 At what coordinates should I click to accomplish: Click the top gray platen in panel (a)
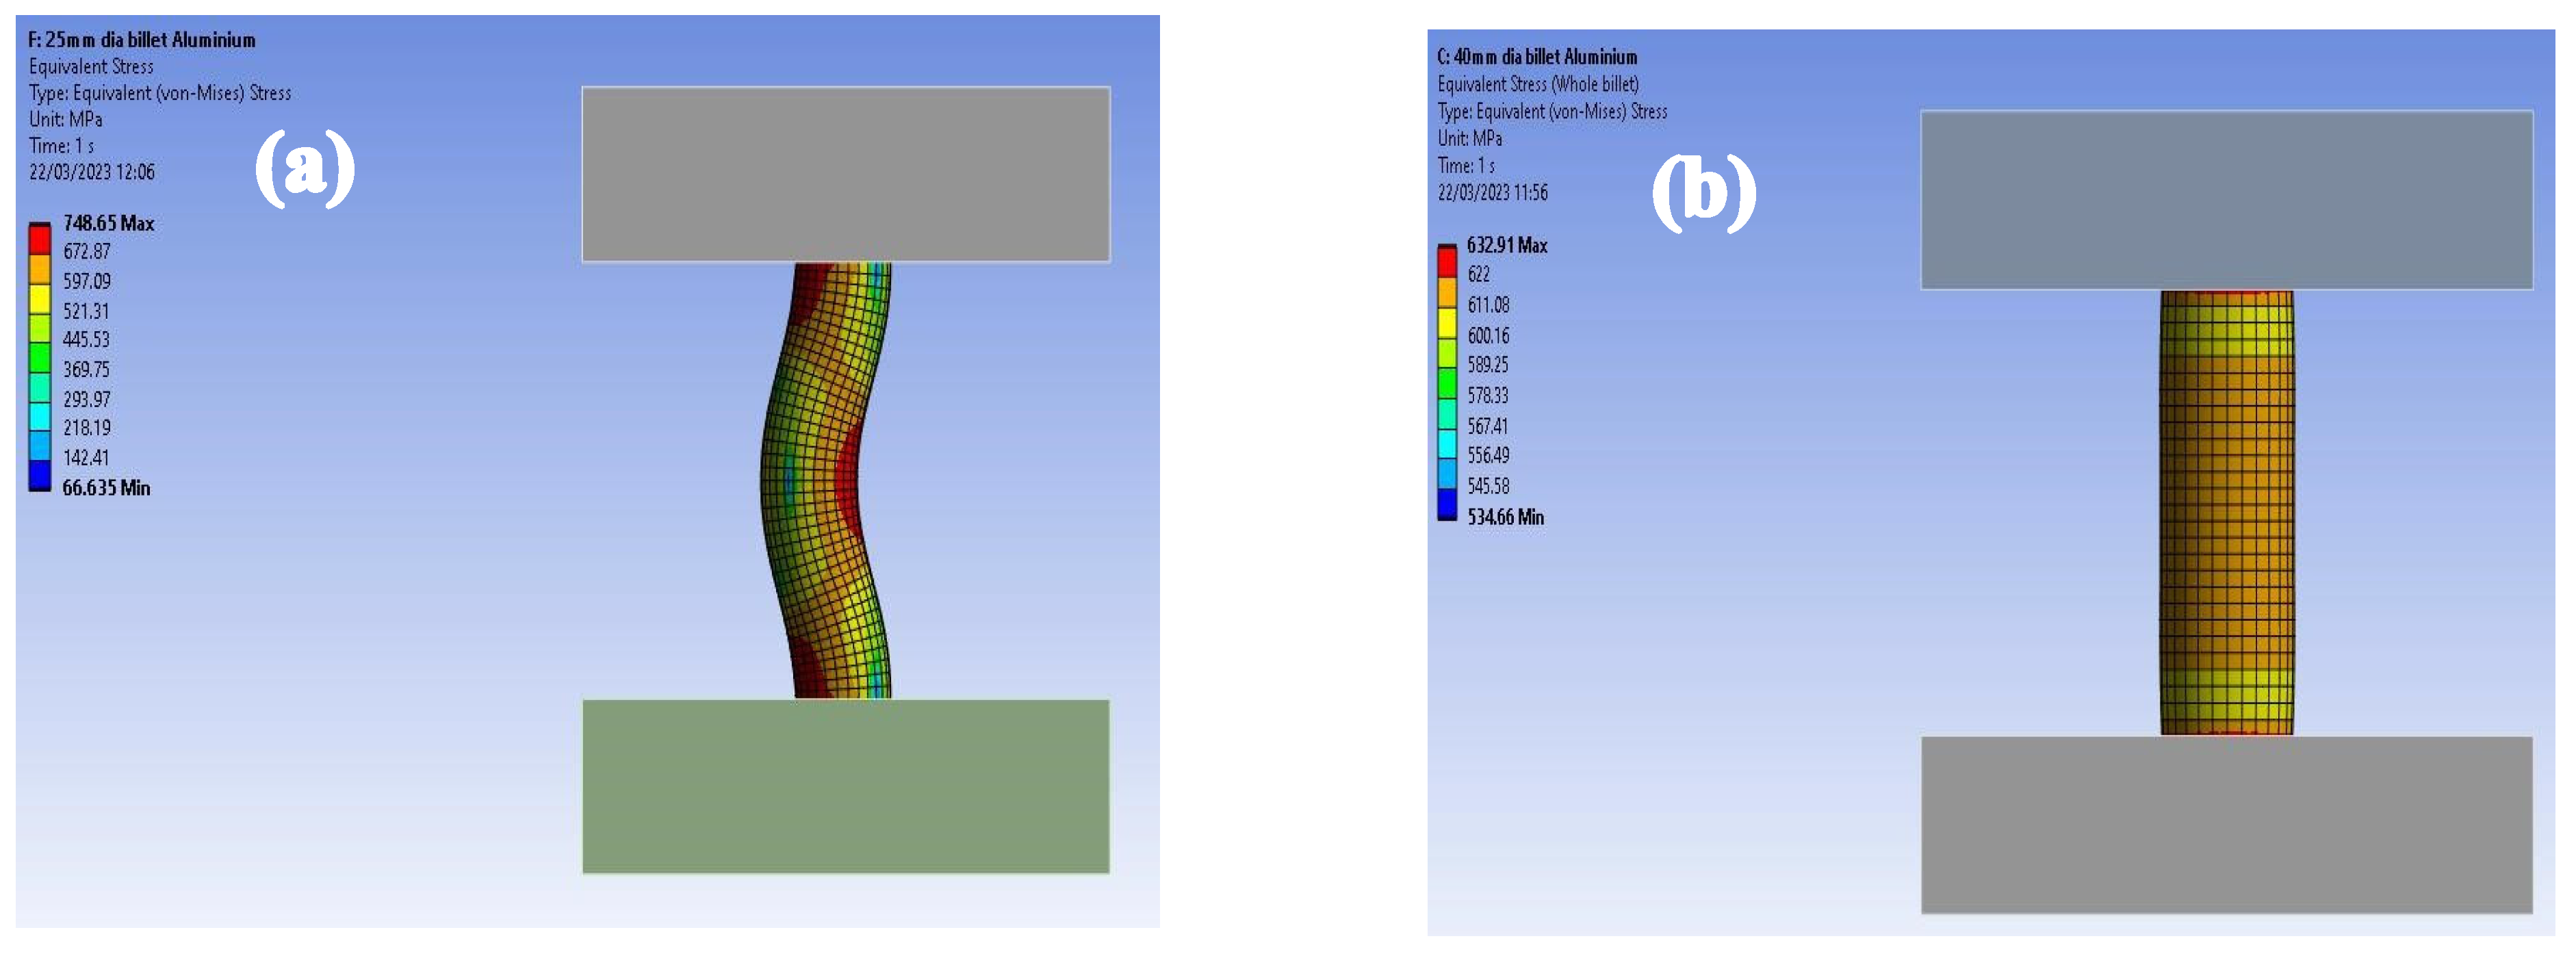coord(845,174)
